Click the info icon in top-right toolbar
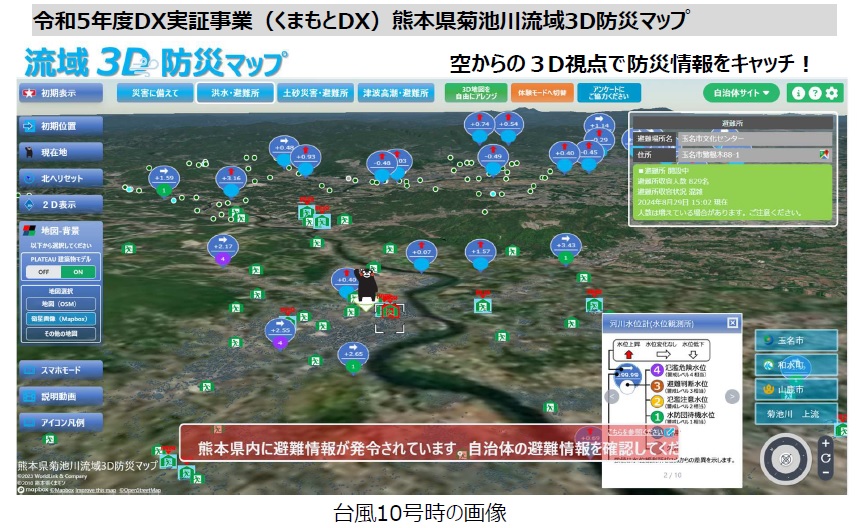 pyautogui.click(x=798, y=94)
